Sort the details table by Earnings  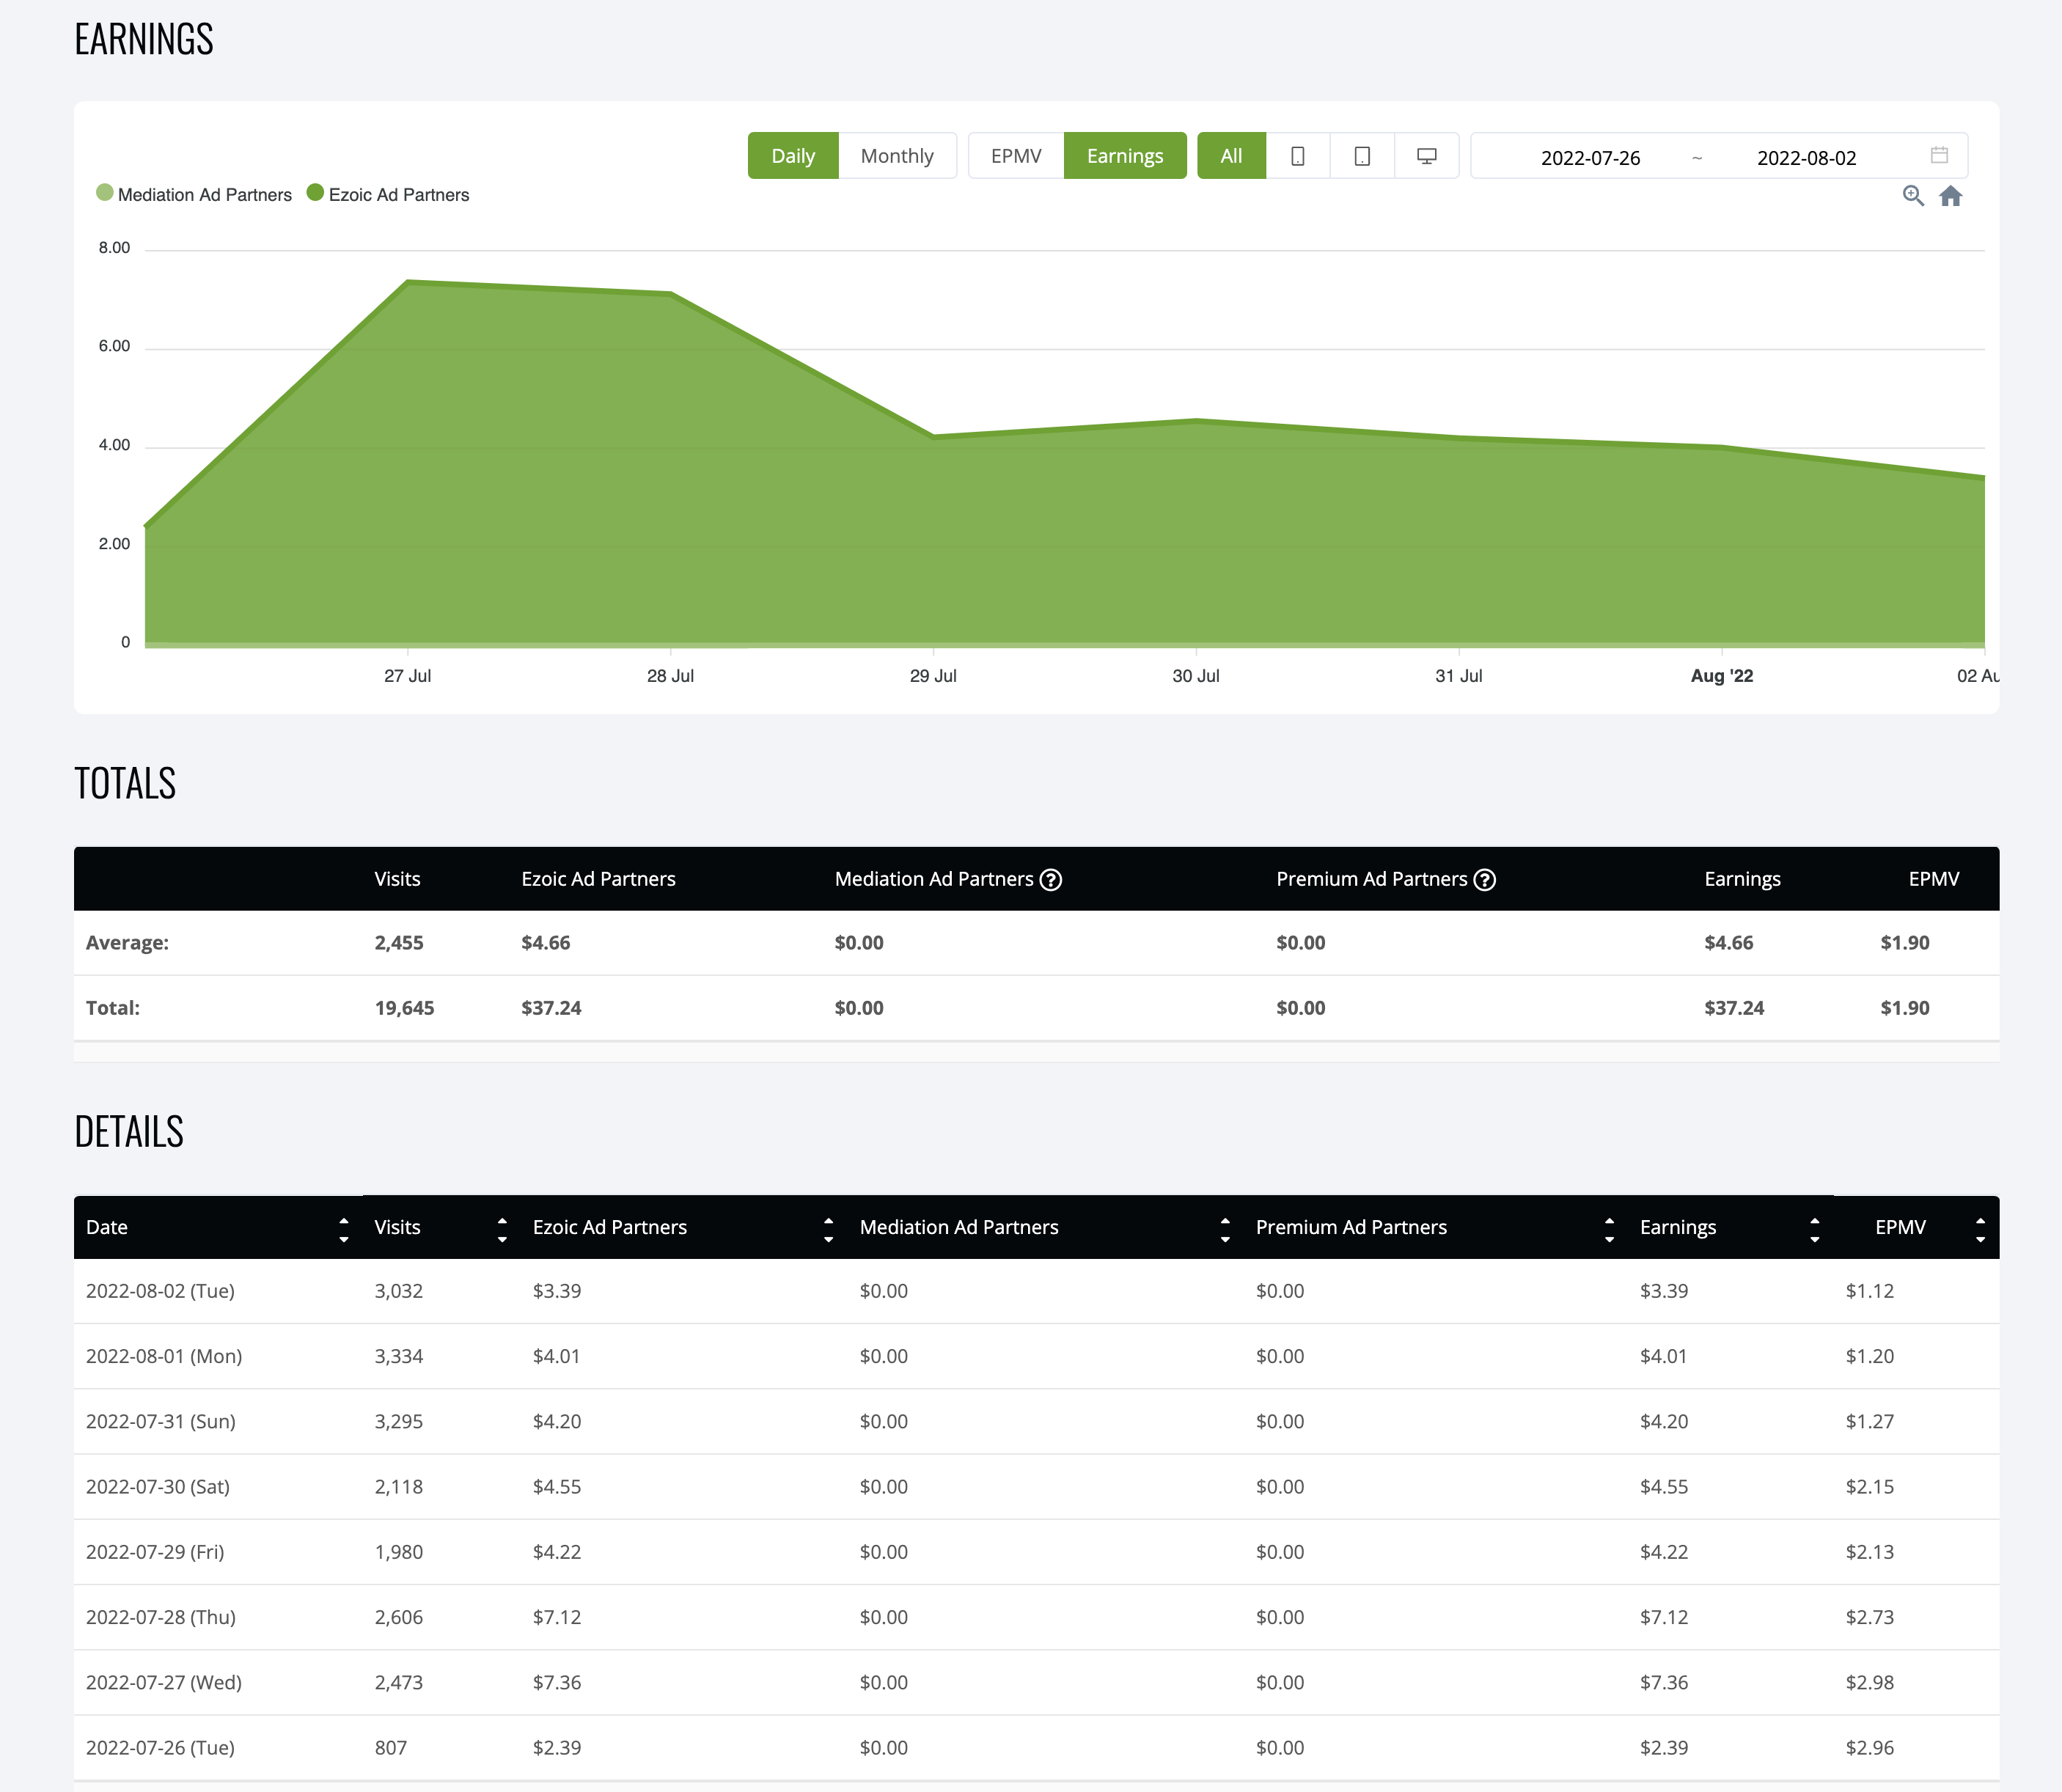click(1731, 1228)
